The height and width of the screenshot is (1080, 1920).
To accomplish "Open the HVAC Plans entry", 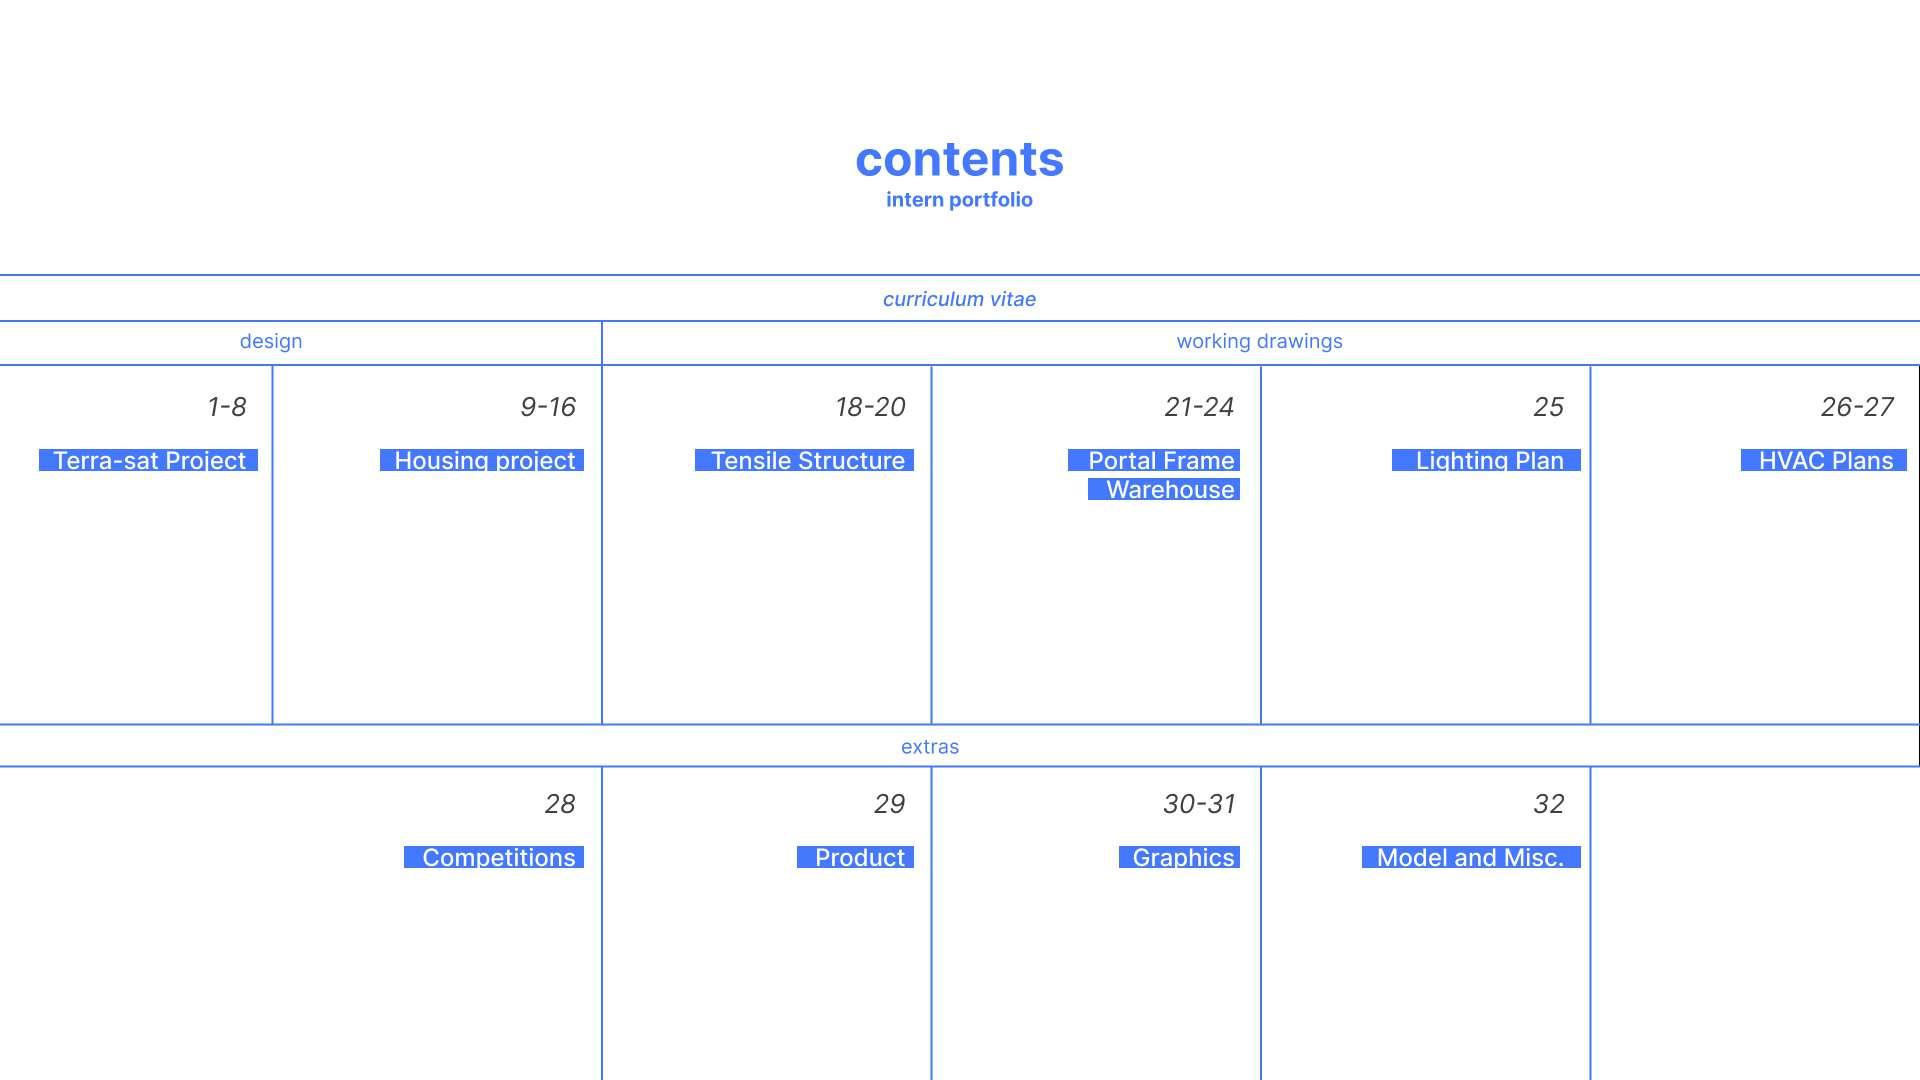I will 1824,460.
